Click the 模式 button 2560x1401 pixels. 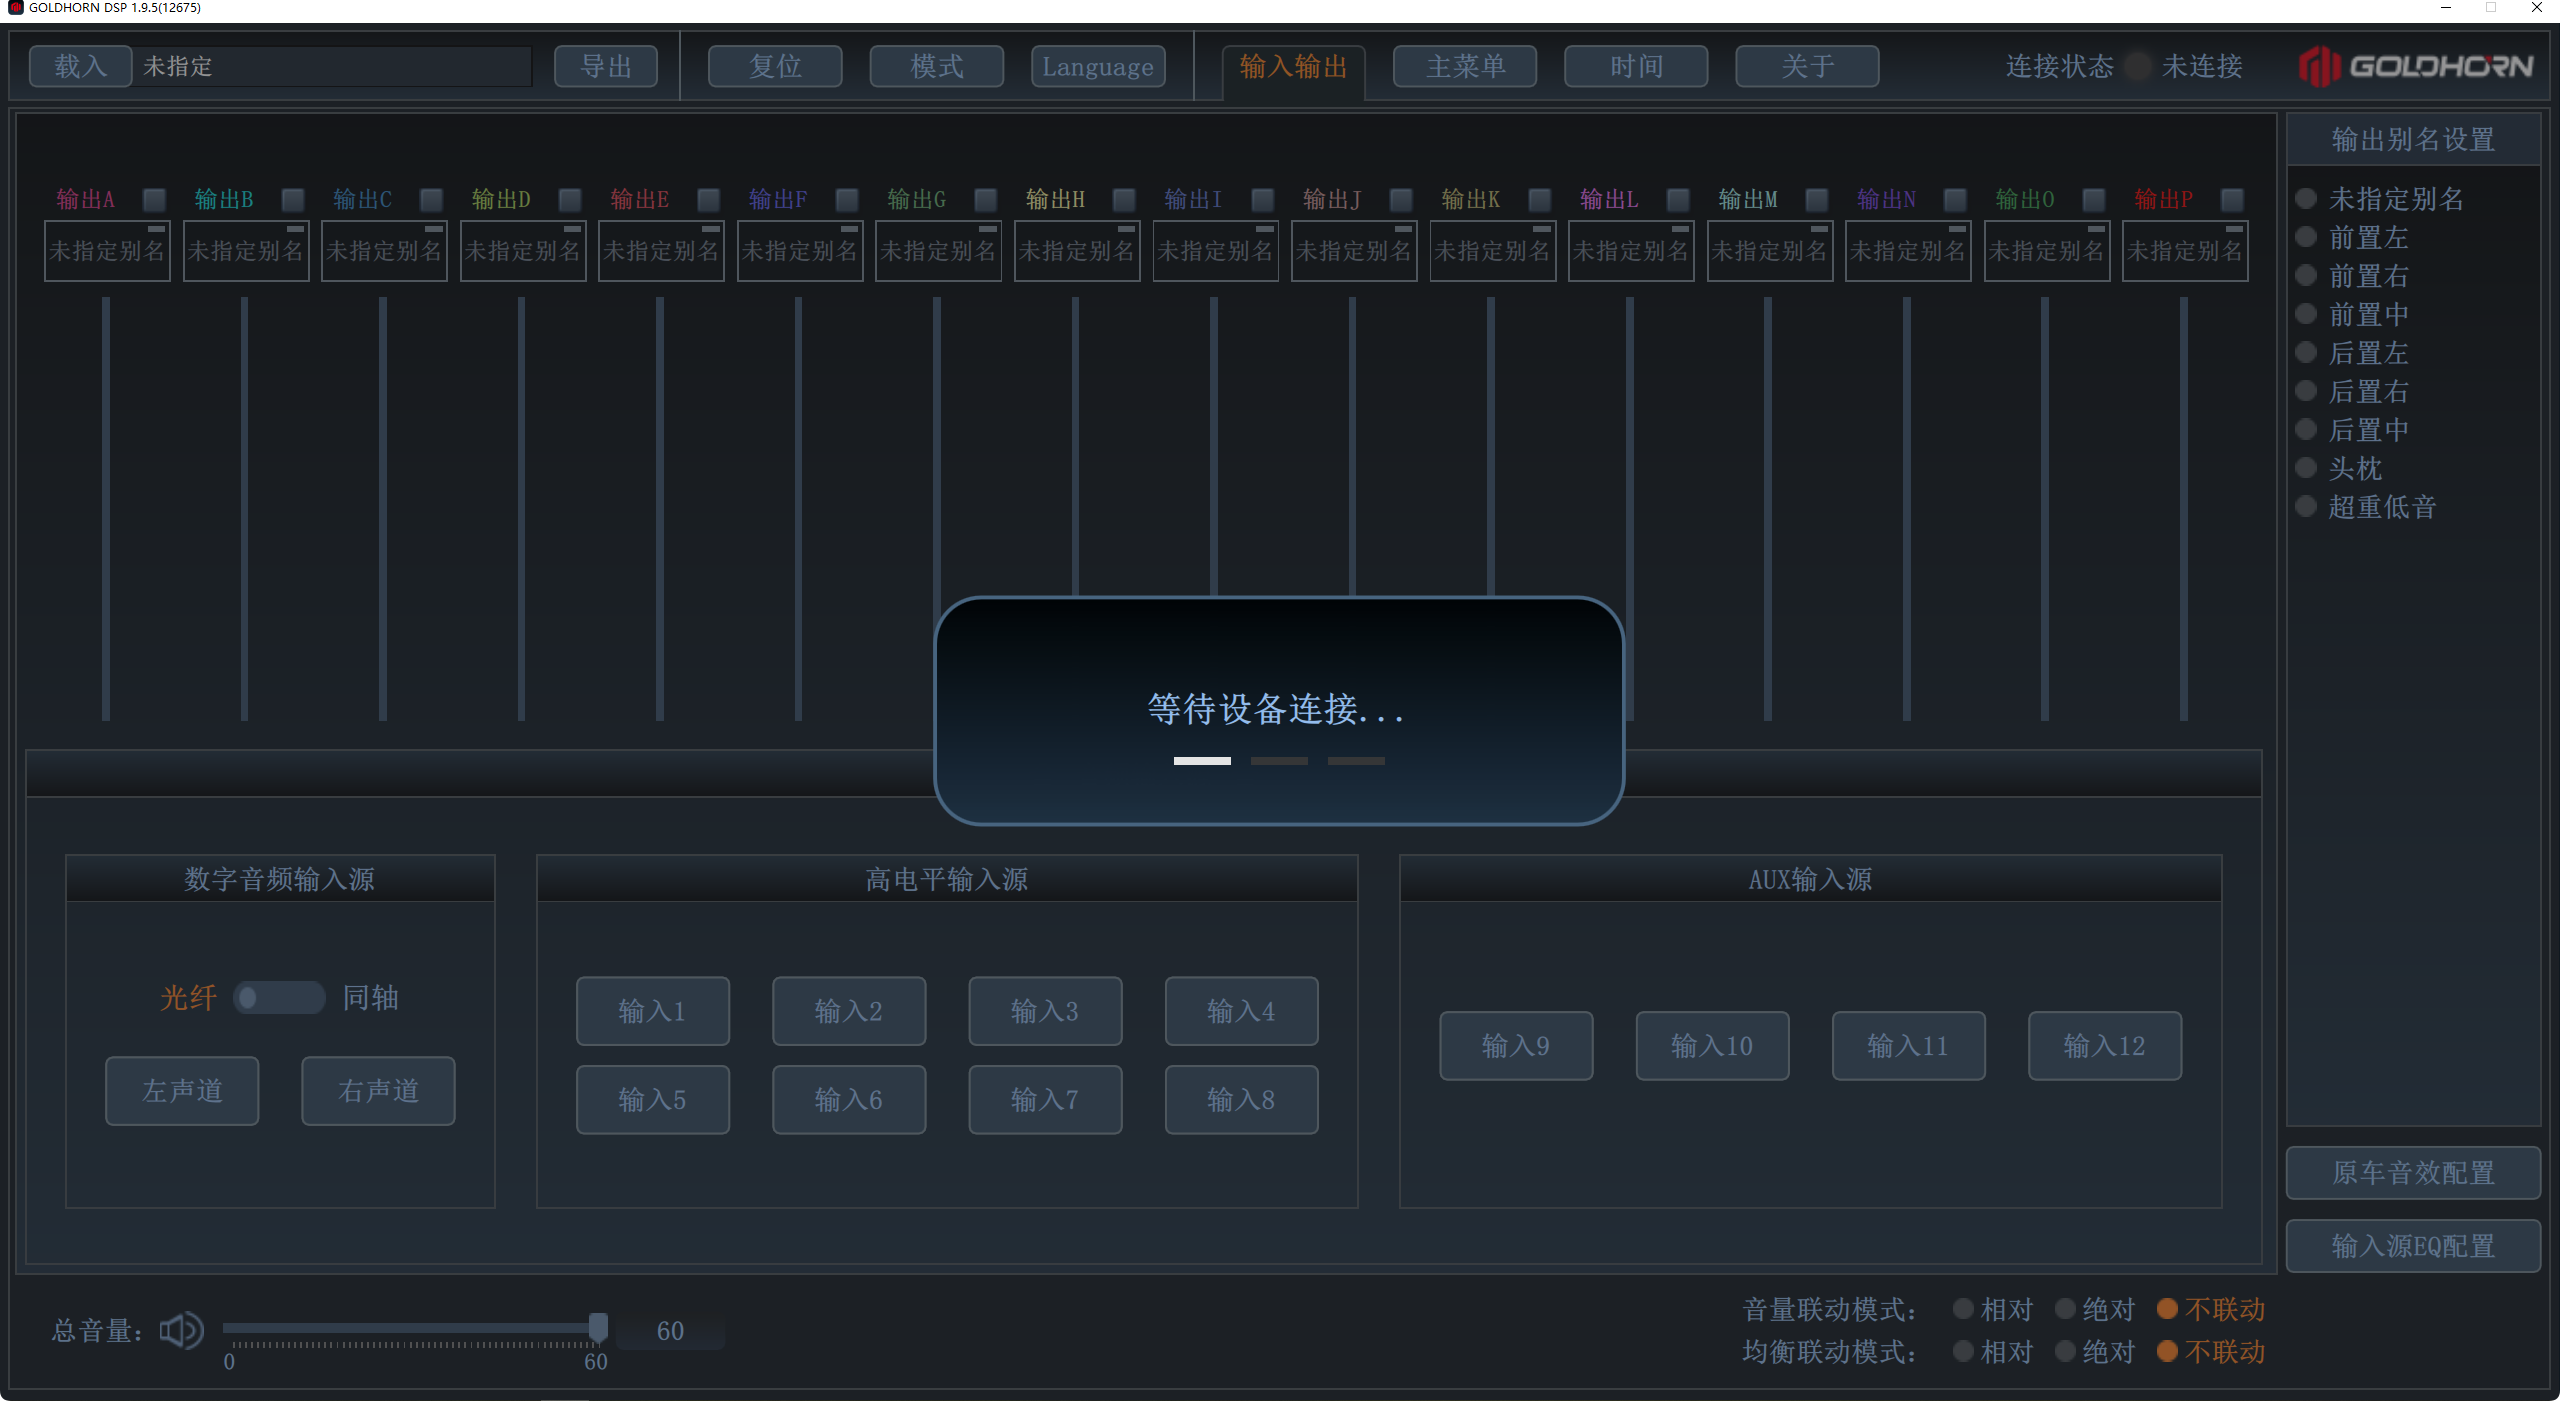[x=937, y=67]
